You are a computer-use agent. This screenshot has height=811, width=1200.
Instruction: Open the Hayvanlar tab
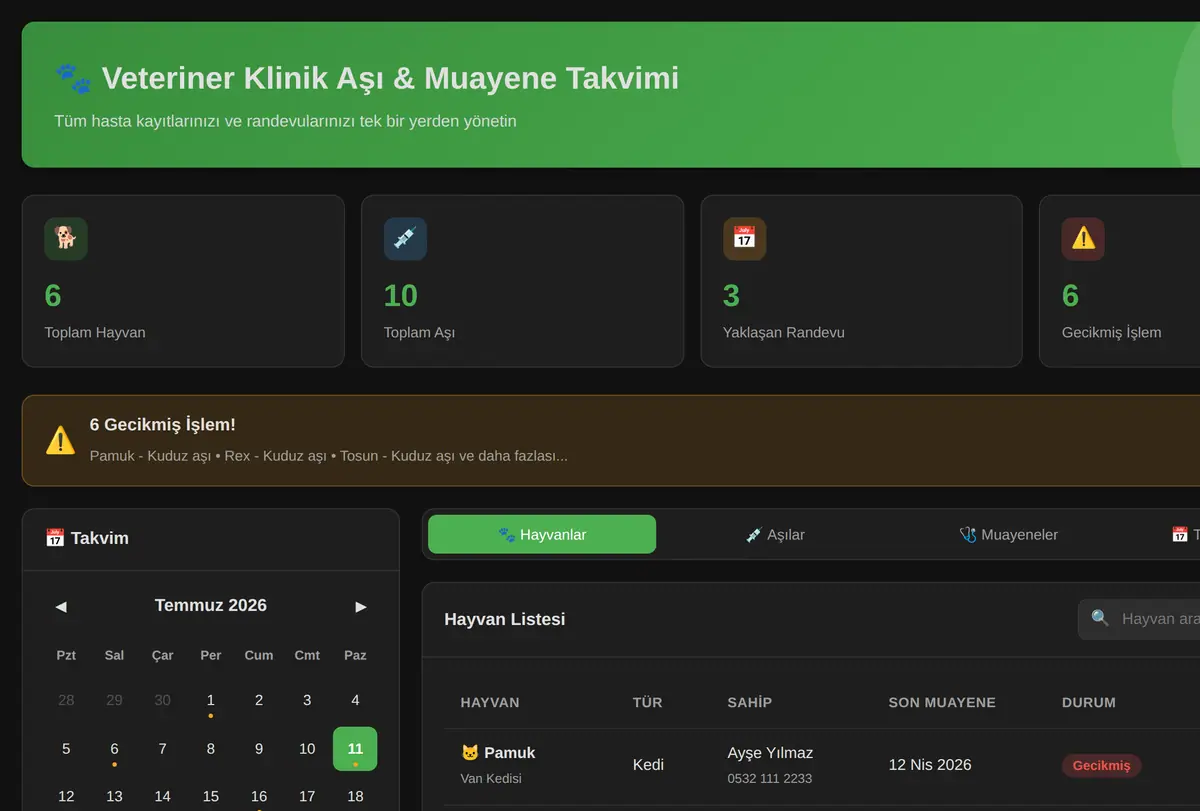(x=542, y=534)
